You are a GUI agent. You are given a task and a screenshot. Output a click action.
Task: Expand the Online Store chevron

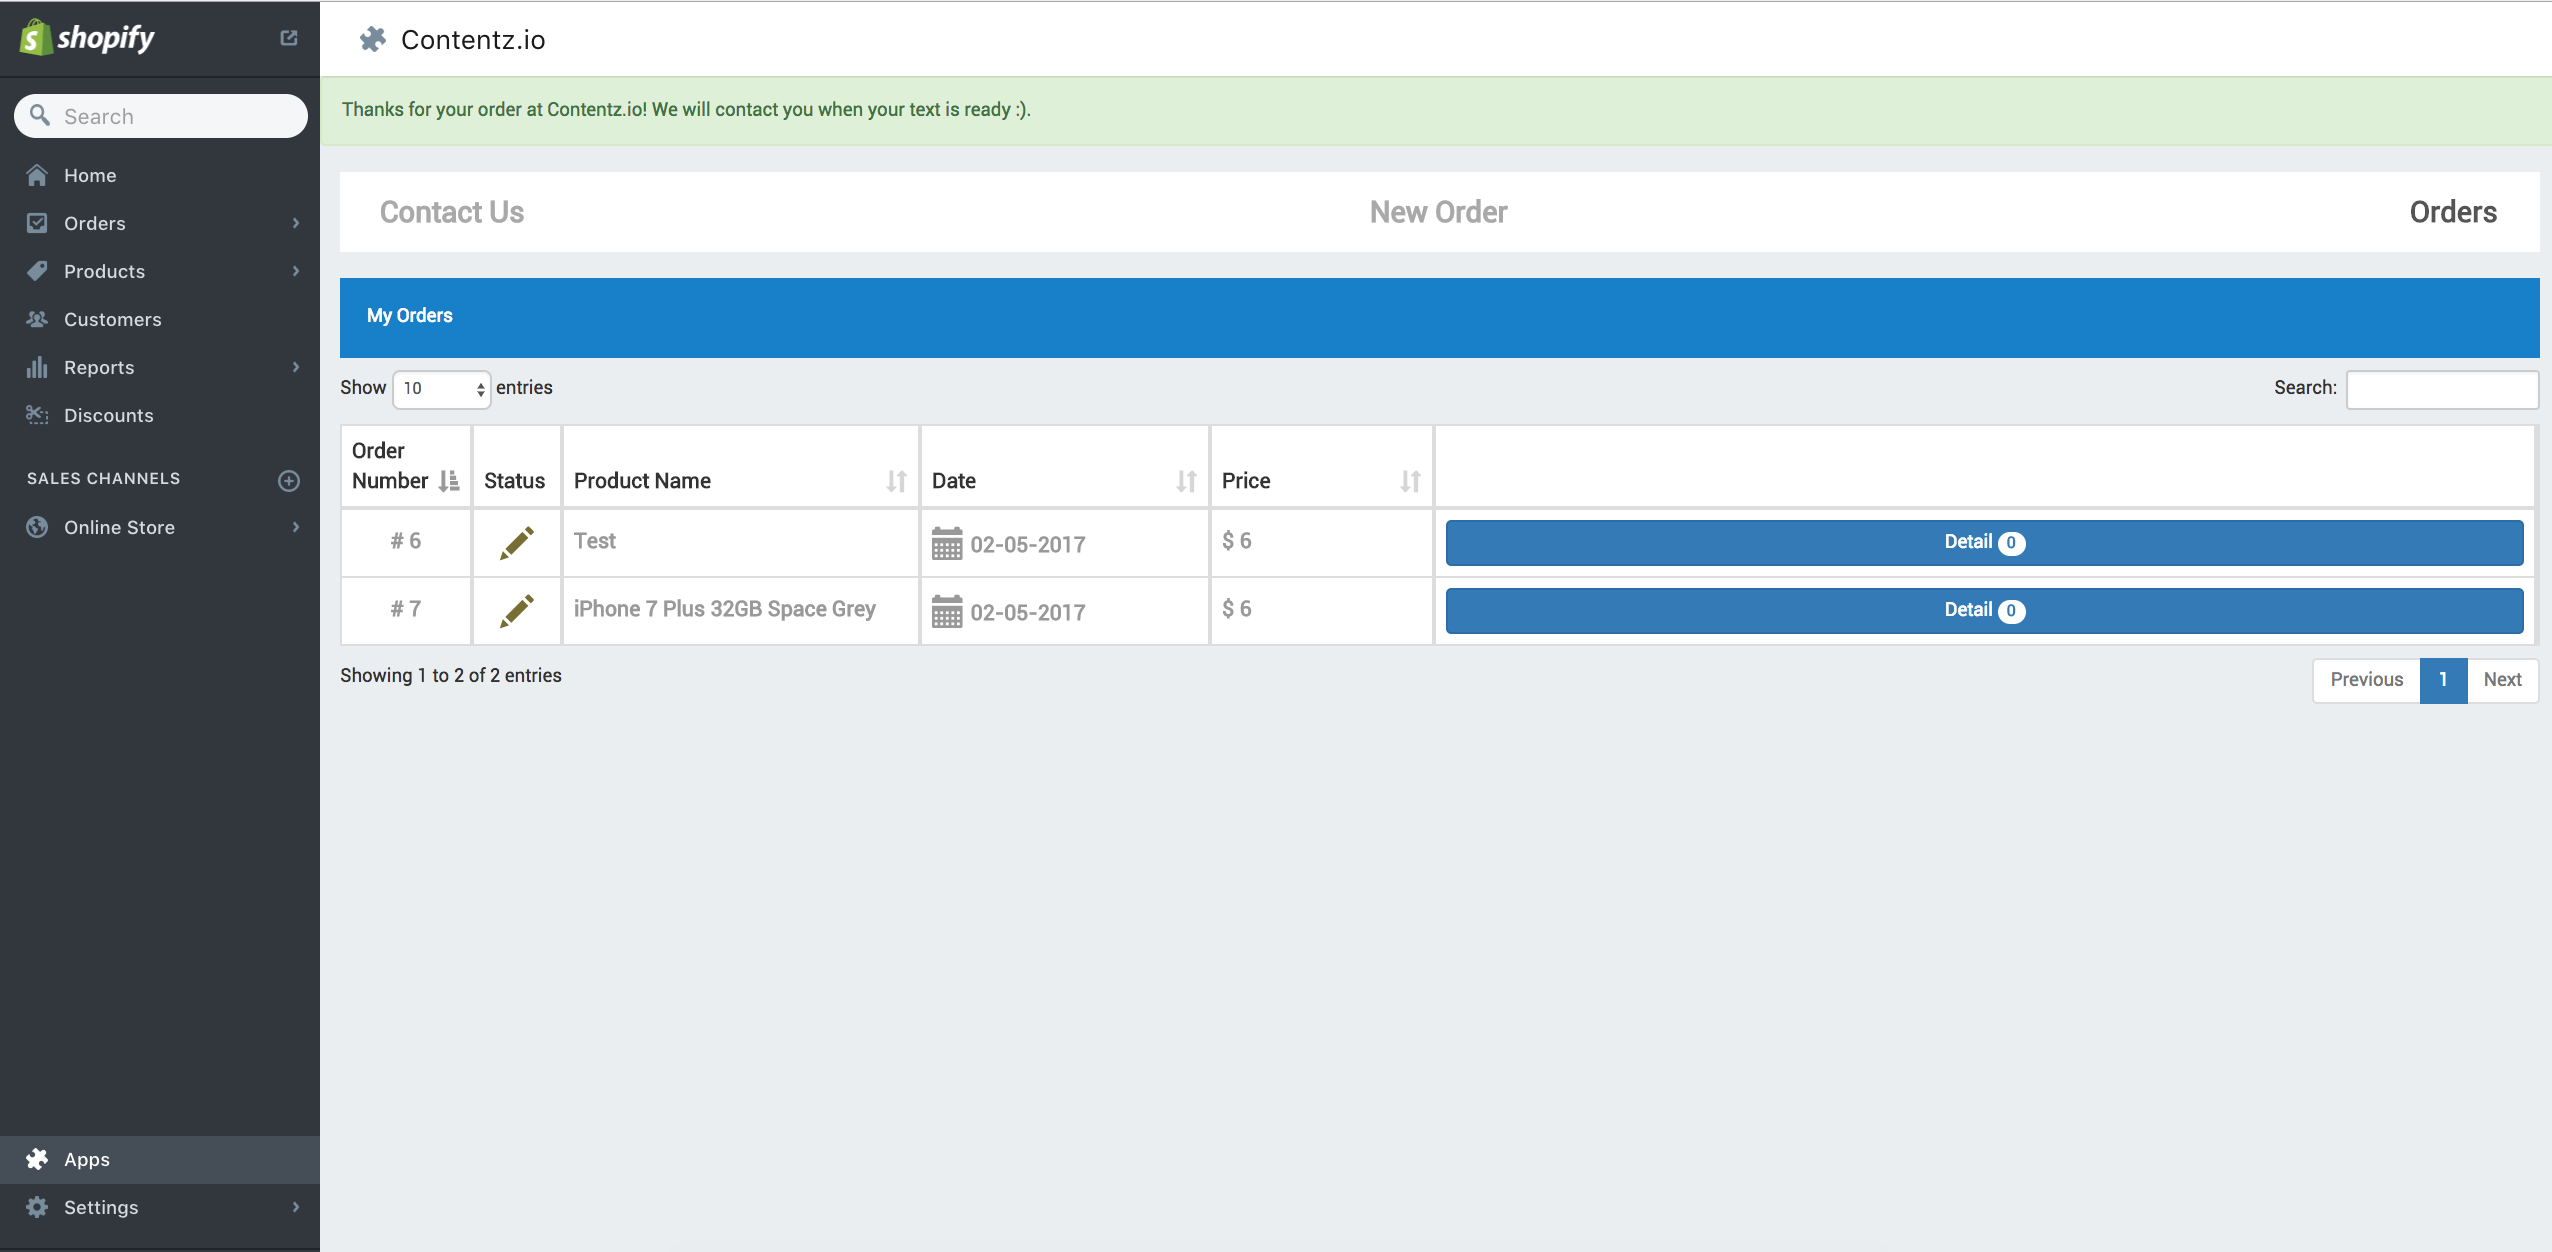point(296,527)
